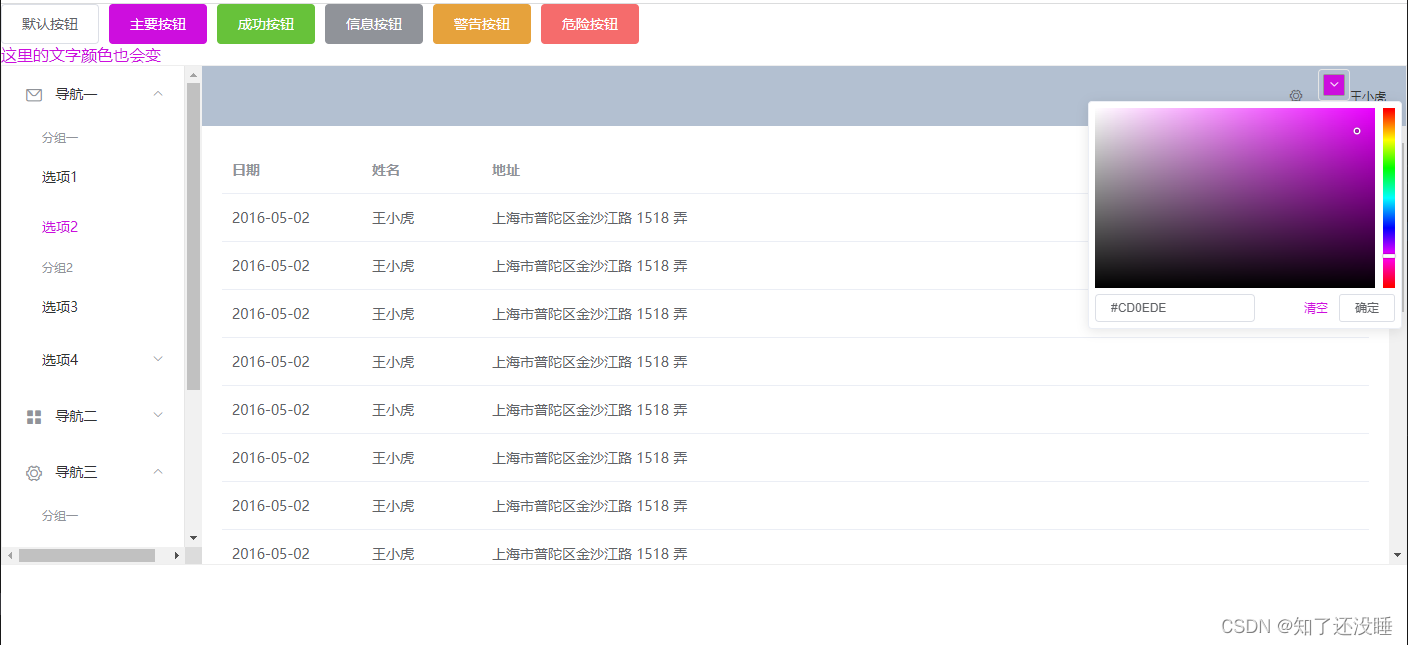Open the header settings gear icon
The width and height of the screenshot is (1408, 645).
[x=1296, y=96]
